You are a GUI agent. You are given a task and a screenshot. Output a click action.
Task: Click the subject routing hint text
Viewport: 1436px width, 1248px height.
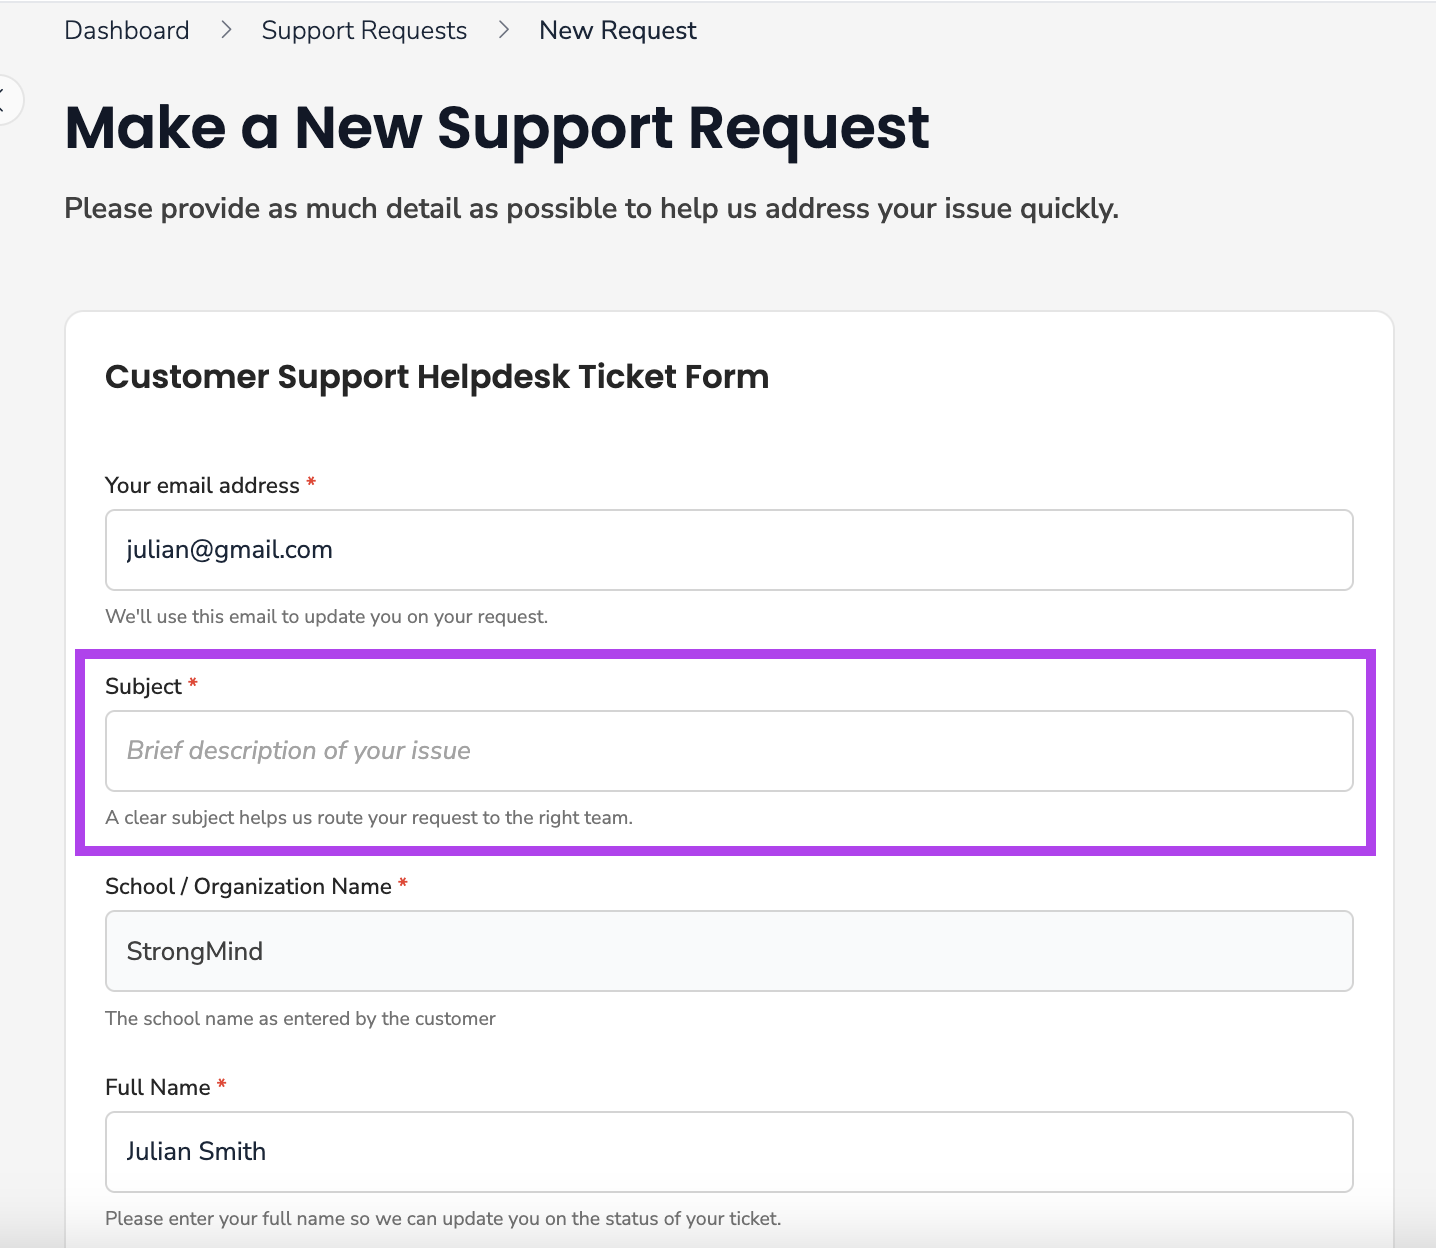coord(369,818)
